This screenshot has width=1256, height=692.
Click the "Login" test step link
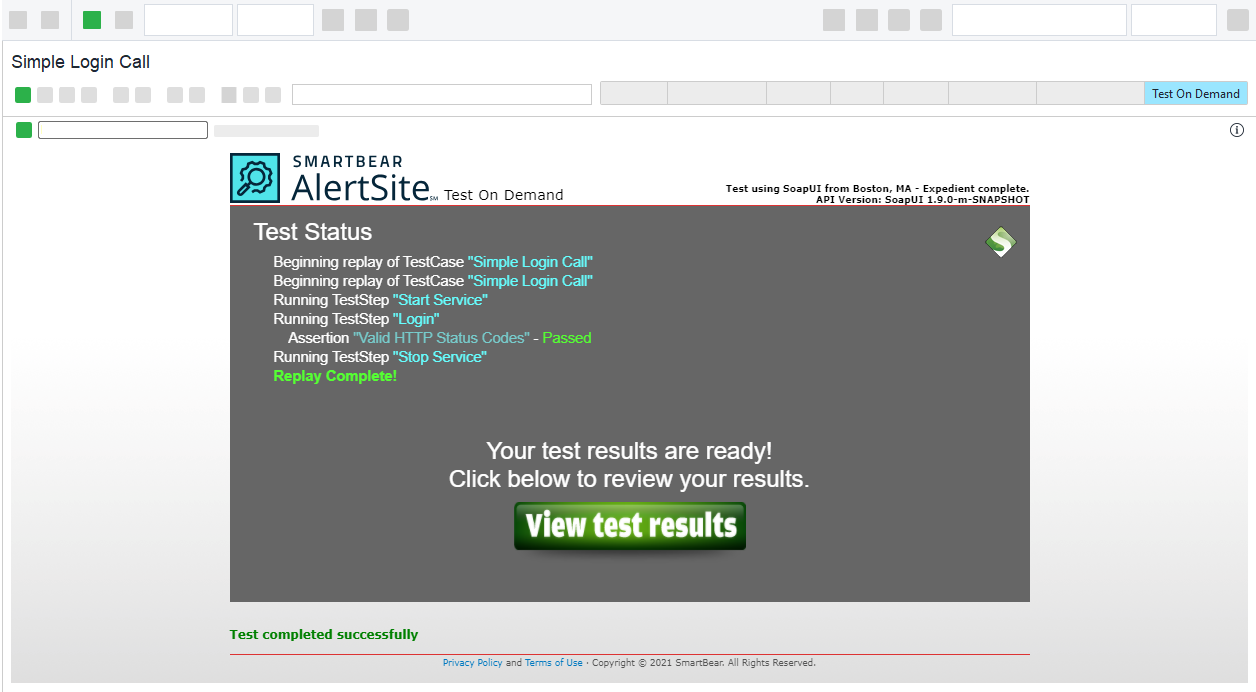tap(416, 319)
